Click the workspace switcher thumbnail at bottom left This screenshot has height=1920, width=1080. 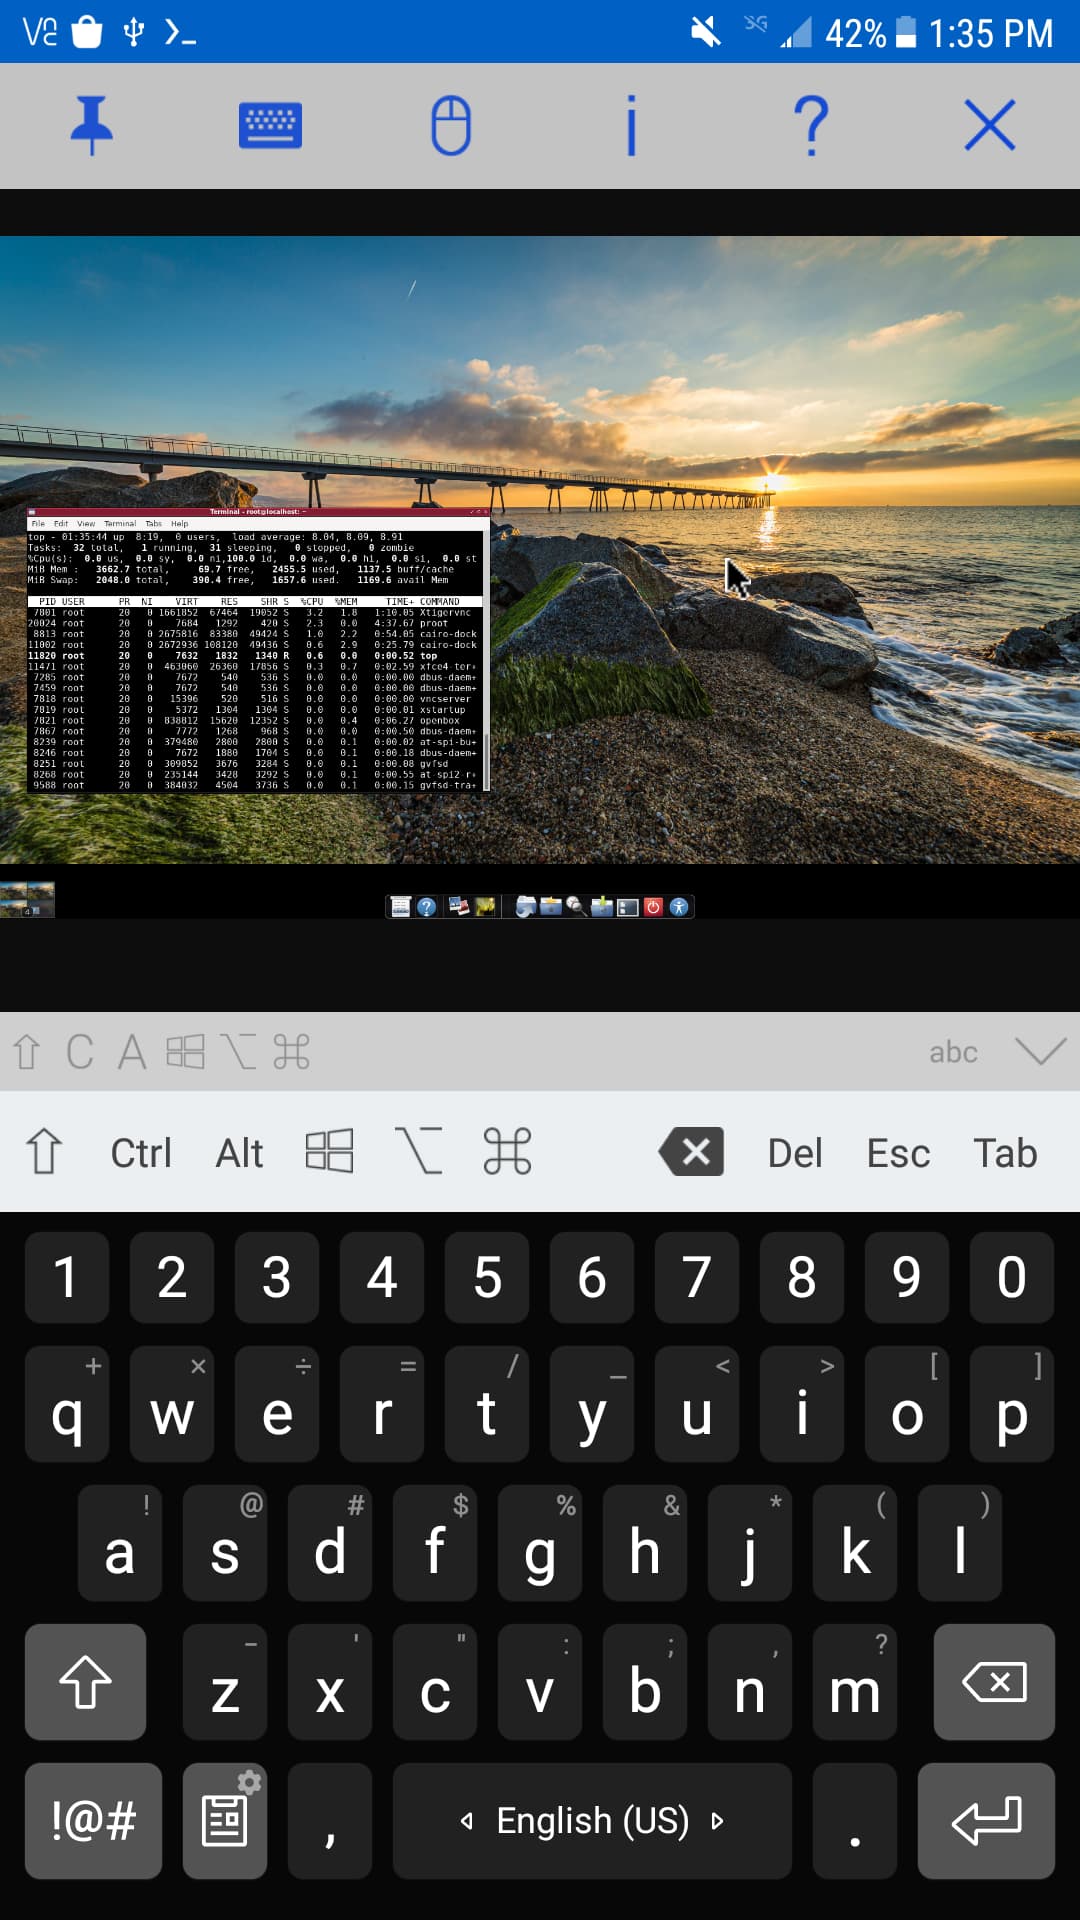pos(27,899)
